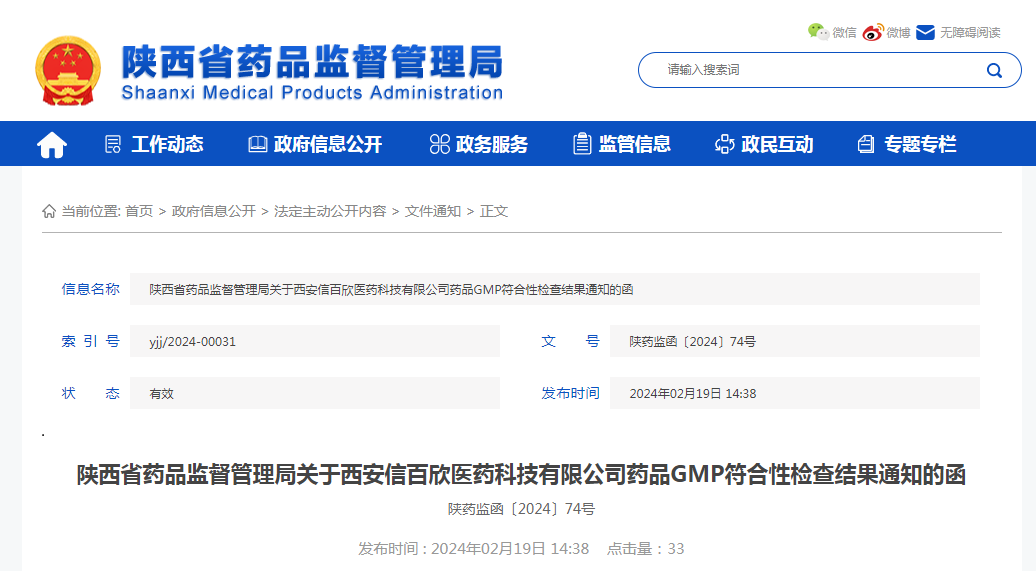Click the Shaanxi Medical Products Administration subtitle

point(312,93)
